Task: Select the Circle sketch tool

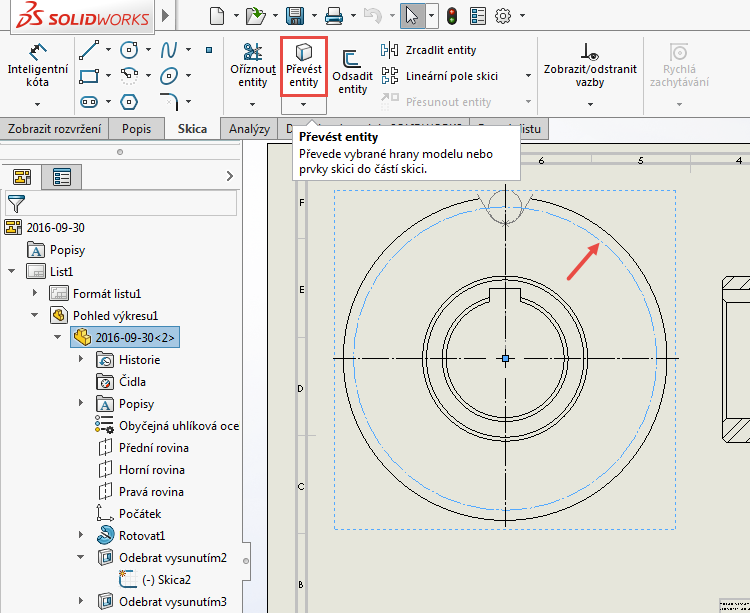Action: pos(129,50)
